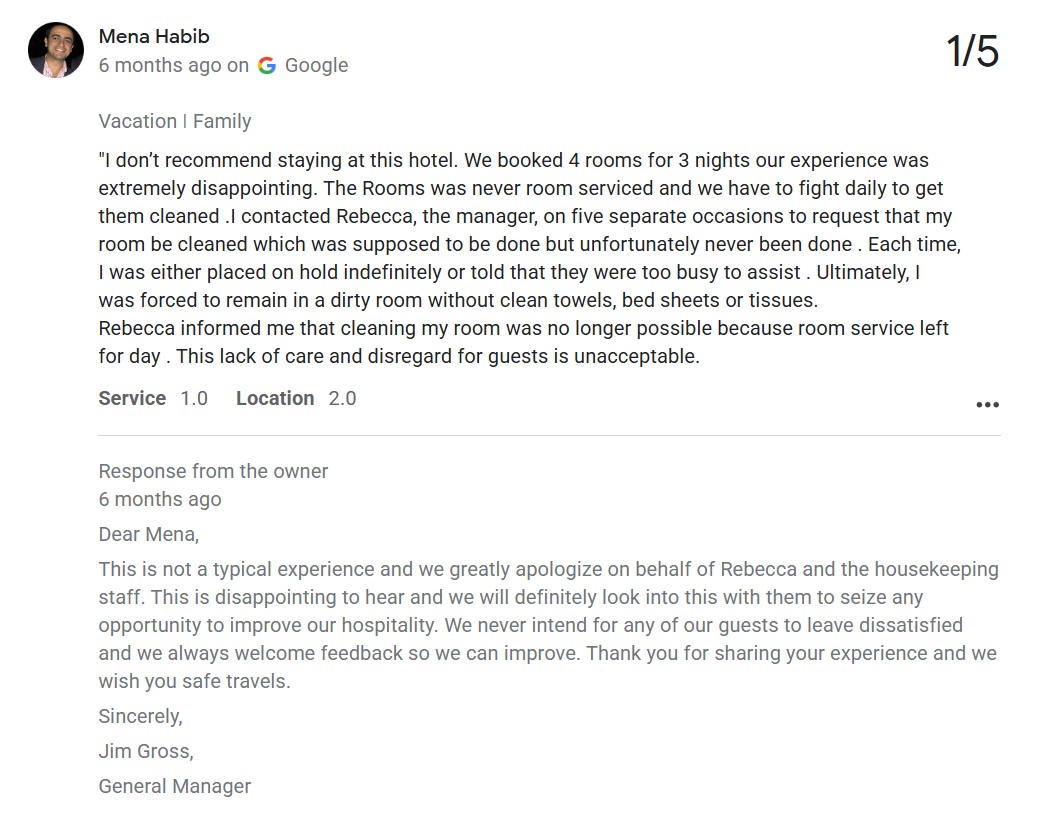Click the Jim Gross signature
This screenshot has width=1063, height=827.
pos(146,751)
